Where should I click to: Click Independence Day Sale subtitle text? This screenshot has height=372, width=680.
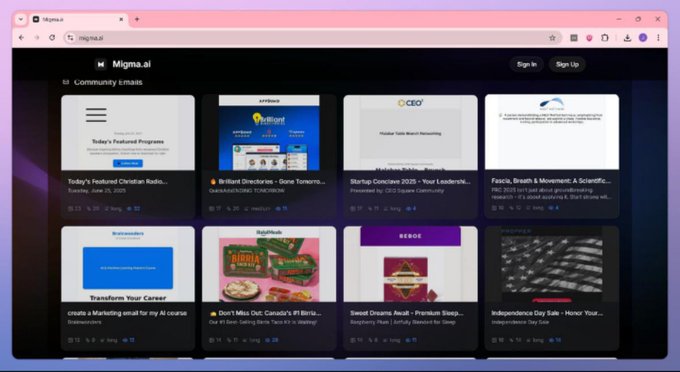point(520,322)
